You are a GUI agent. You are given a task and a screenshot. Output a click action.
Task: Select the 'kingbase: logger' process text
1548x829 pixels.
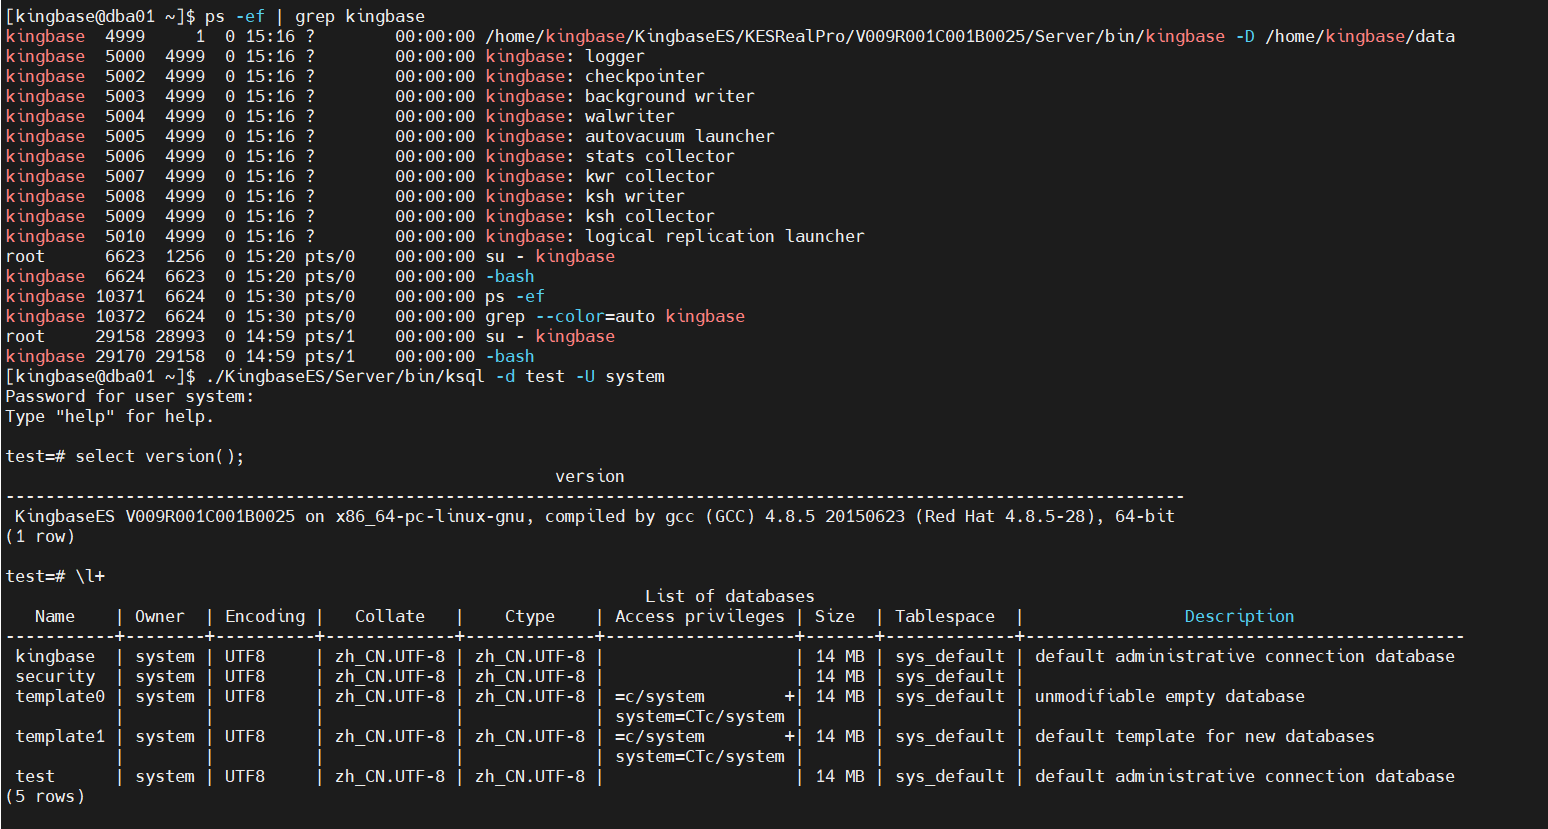(x=565, y=56)
